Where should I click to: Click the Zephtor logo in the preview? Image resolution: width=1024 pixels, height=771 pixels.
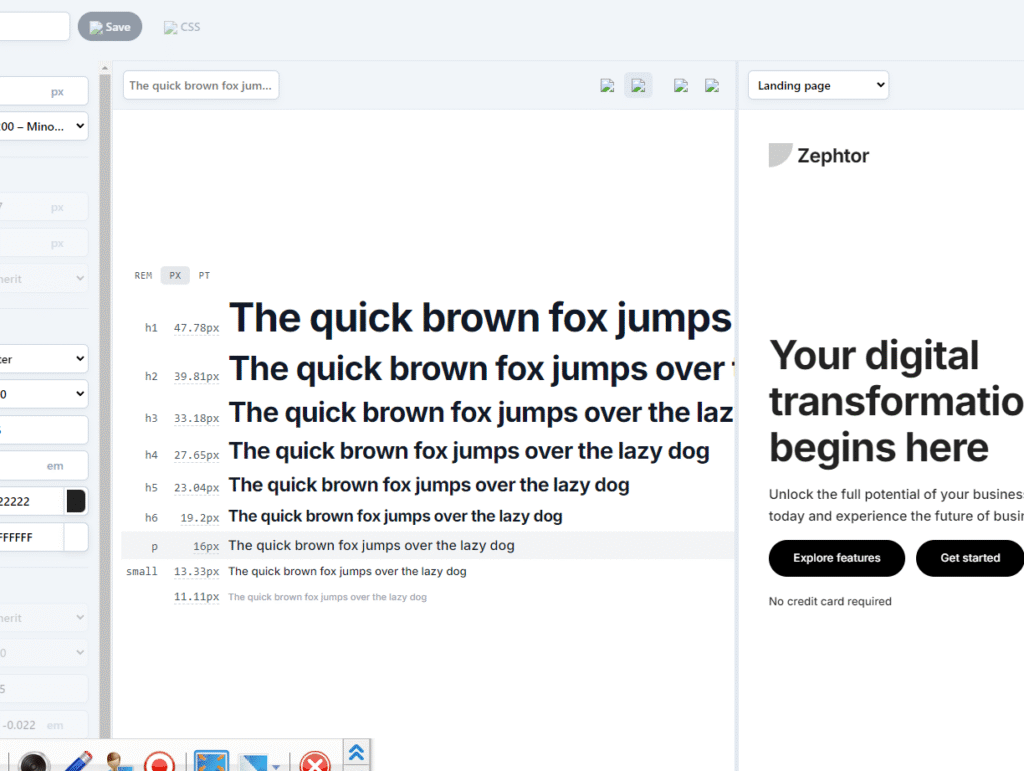(819, 155)
